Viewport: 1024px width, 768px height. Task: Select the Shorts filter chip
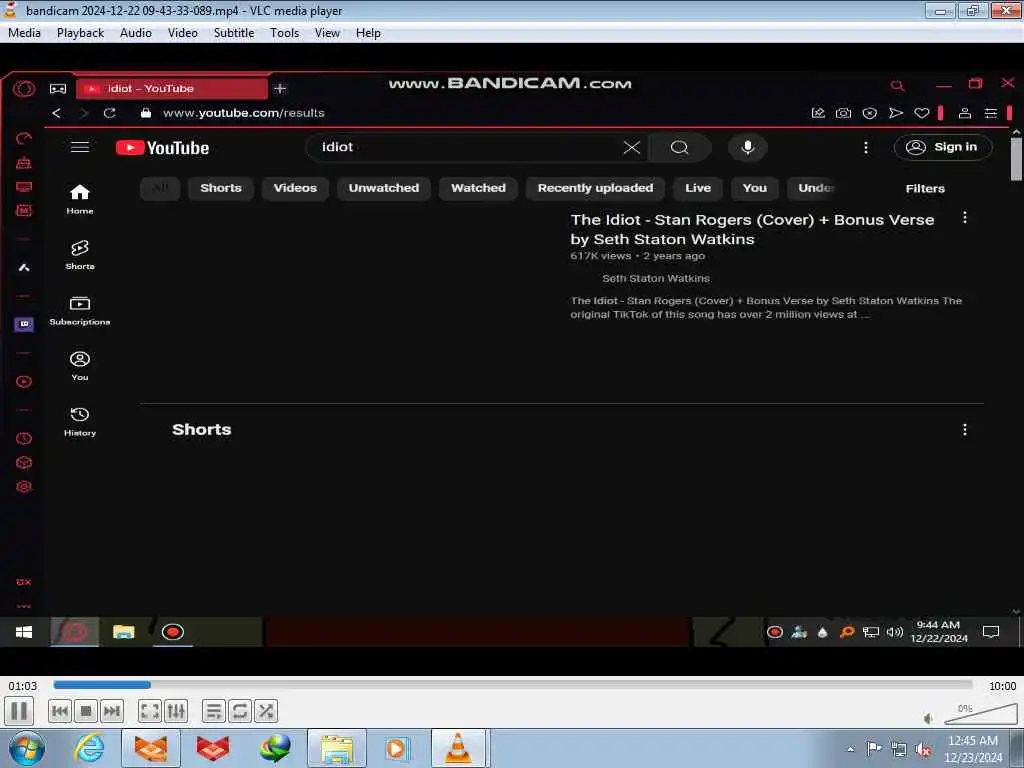(221, 188)
